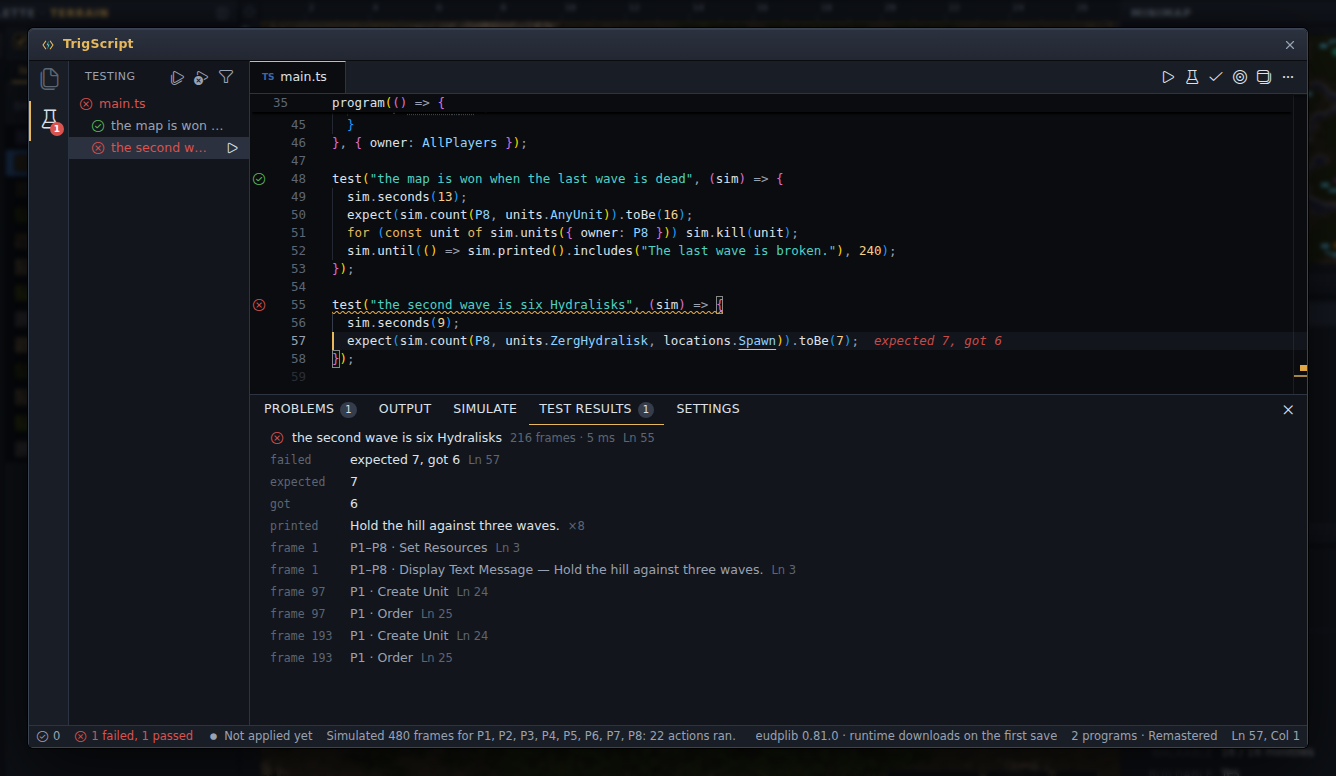Click the problems count '0' in status bar
Viewport: 1336px width, 776px height.
tap(48, 736)
